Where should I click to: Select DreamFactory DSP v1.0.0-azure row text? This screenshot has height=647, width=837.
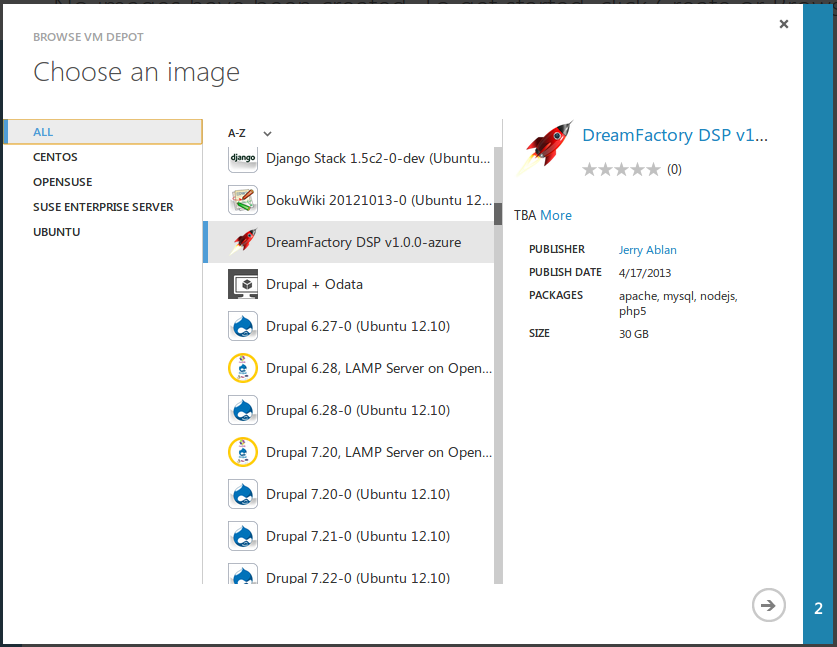364,242
